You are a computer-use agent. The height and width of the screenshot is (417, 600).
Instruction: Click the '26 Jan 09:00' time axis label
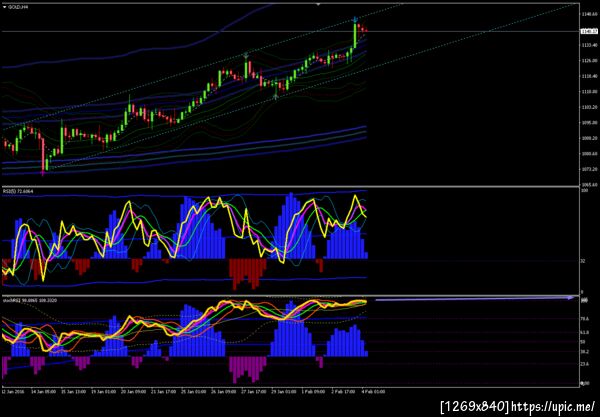click(224, 392)
